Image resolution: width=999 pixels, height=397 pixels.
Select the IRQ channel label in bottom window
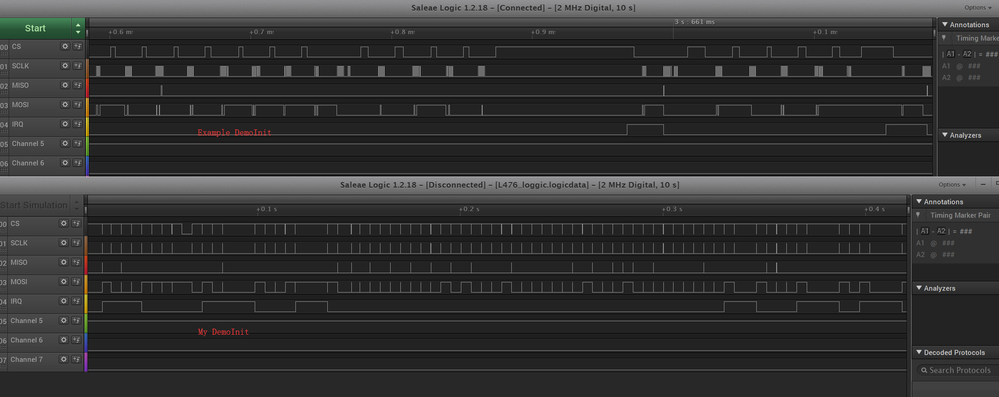(16, 301)
